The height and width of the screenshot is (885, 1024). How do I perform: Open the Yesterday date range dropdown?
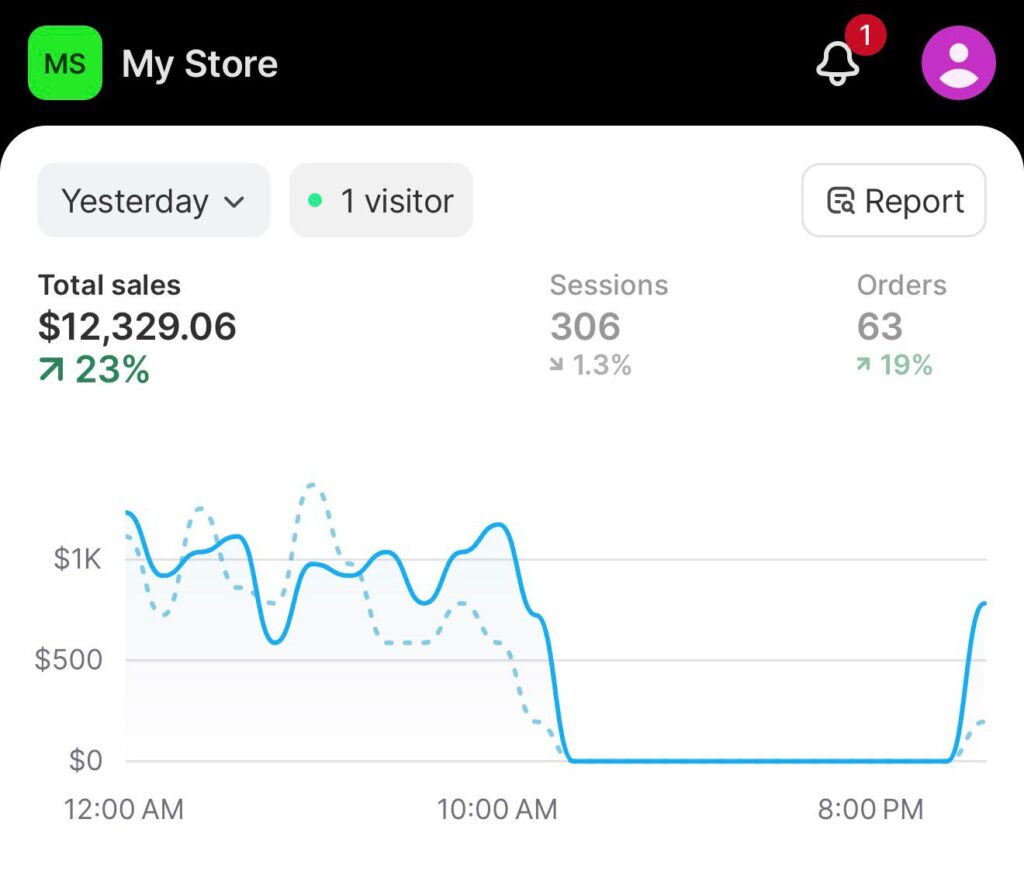click(153, 201)
